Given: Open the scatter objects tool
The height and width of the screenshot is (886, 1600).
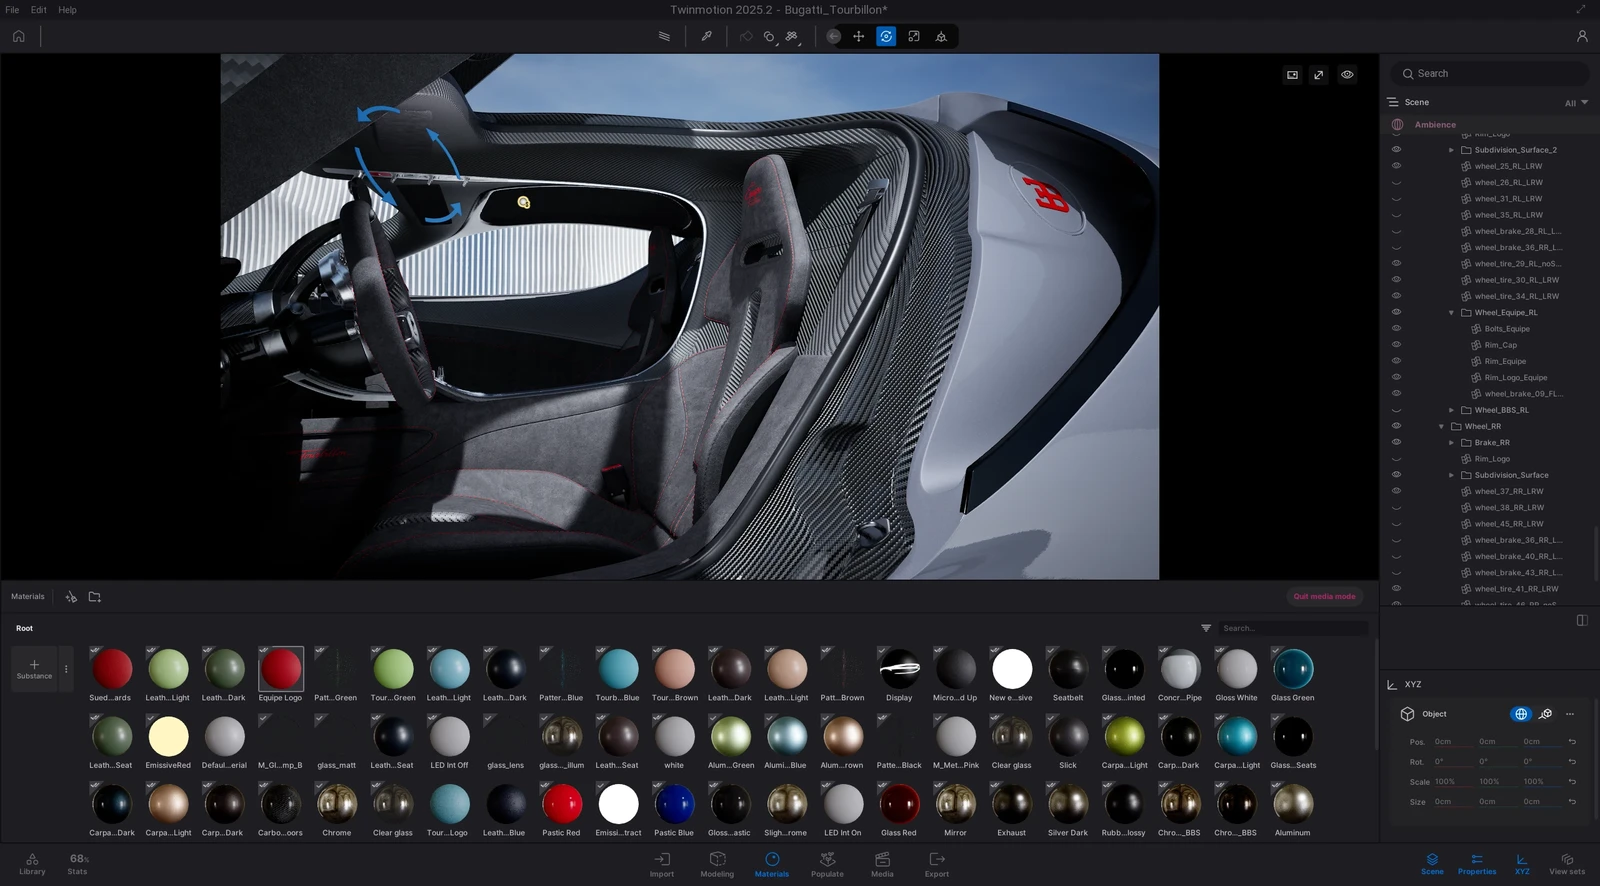Looking at the screenshot, I should pos(792,36).
